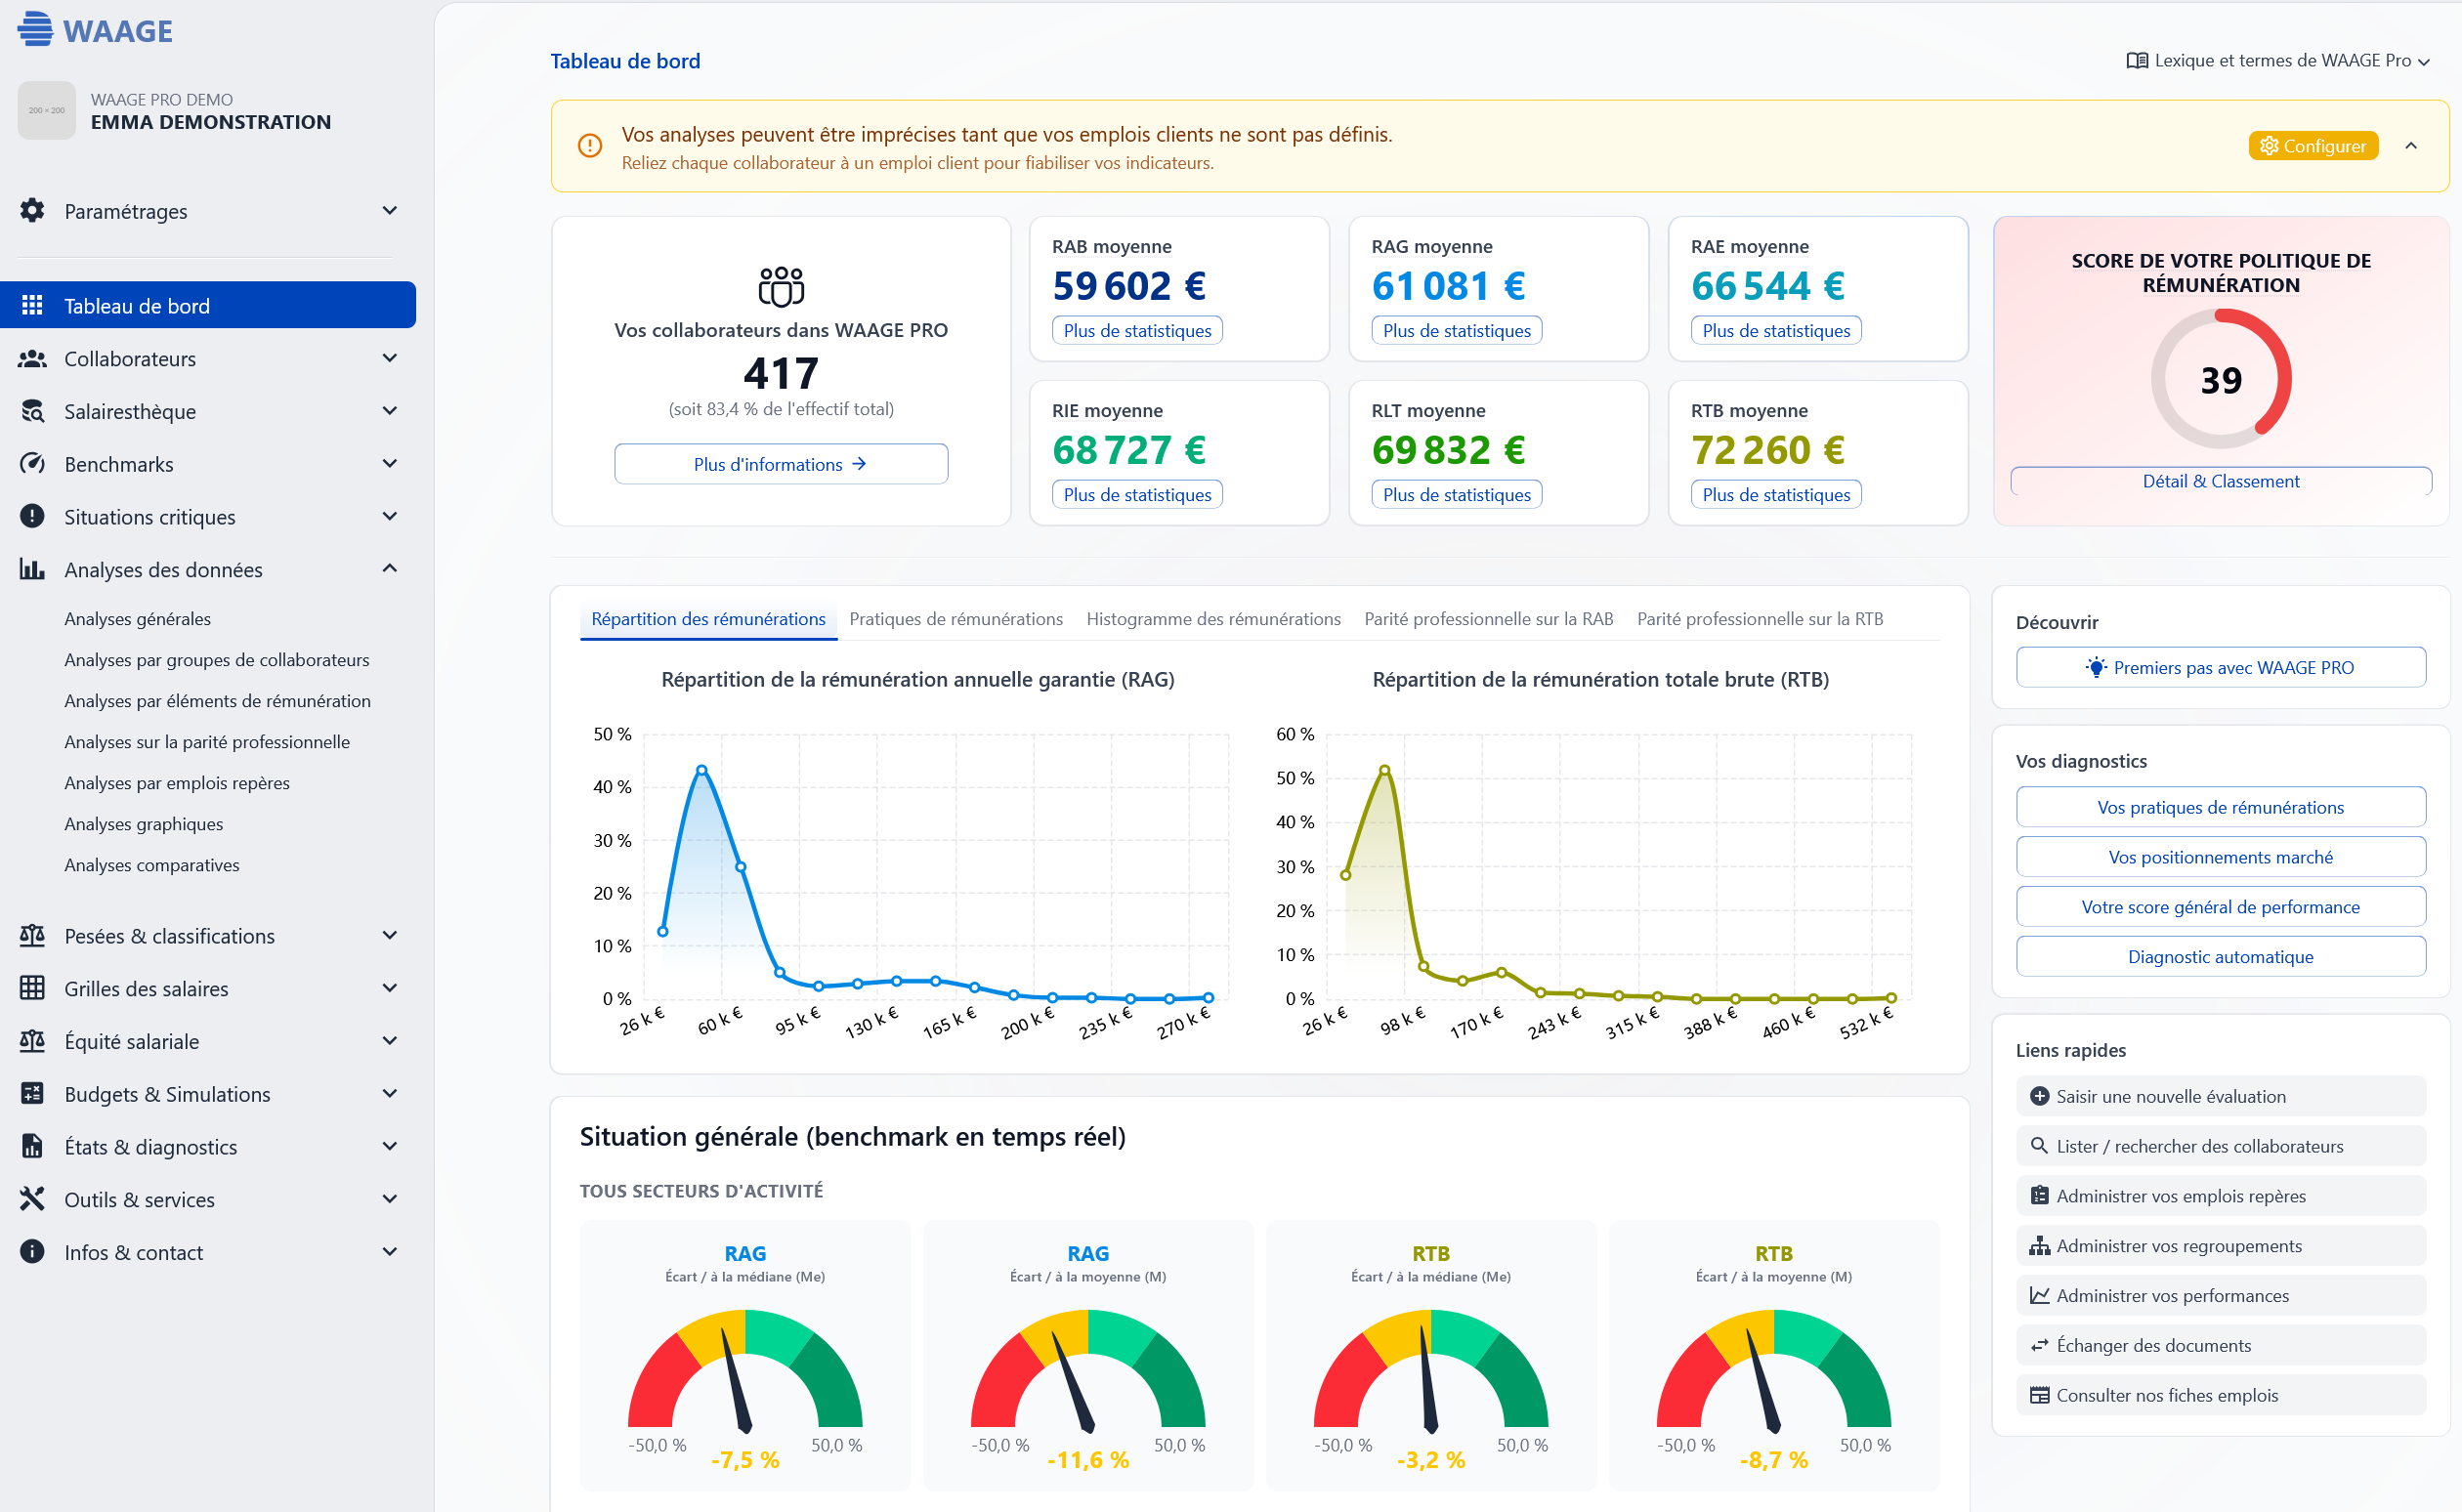The width and height of the screenshot is (2462, 1512).
Task: Click the exchange arrows icon beside Échanger des documents
Action: tap(2040, 1346)
